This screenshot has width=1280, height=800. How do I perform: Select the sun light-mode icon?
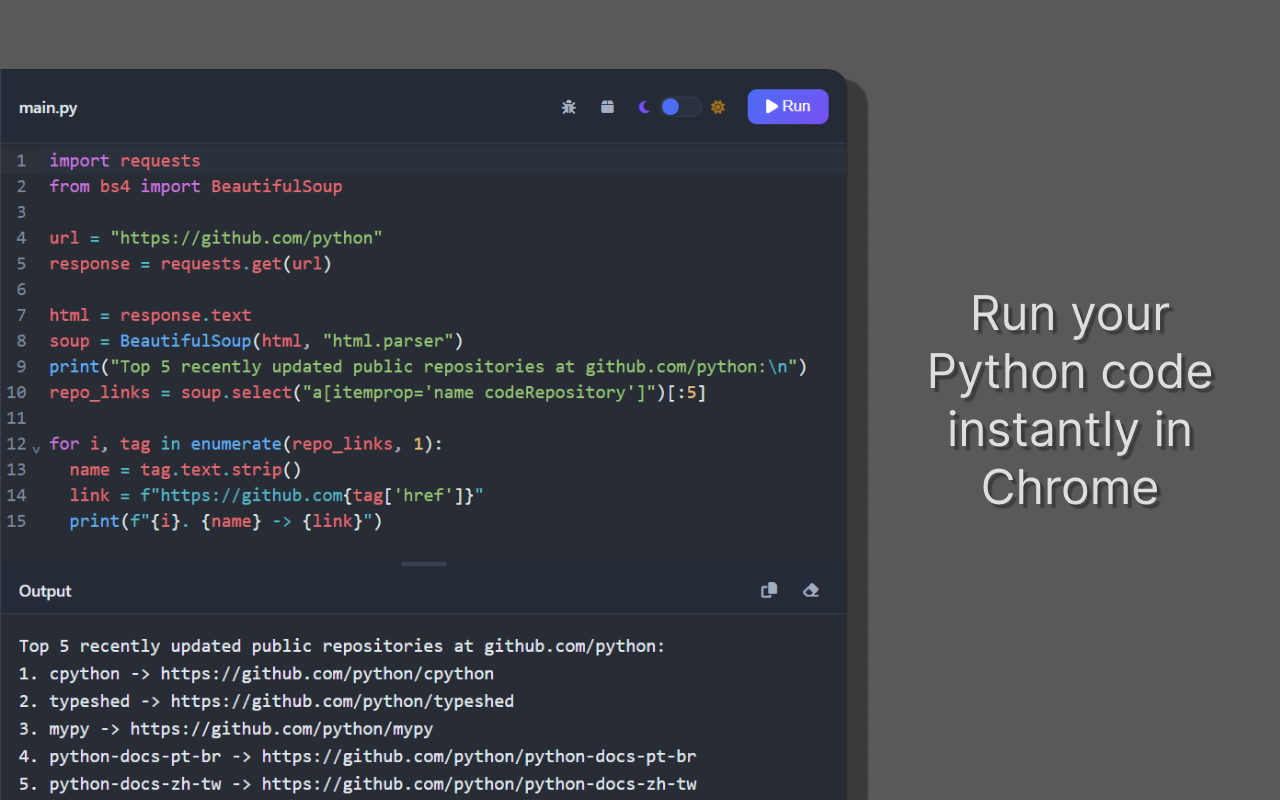click(718, 107)
